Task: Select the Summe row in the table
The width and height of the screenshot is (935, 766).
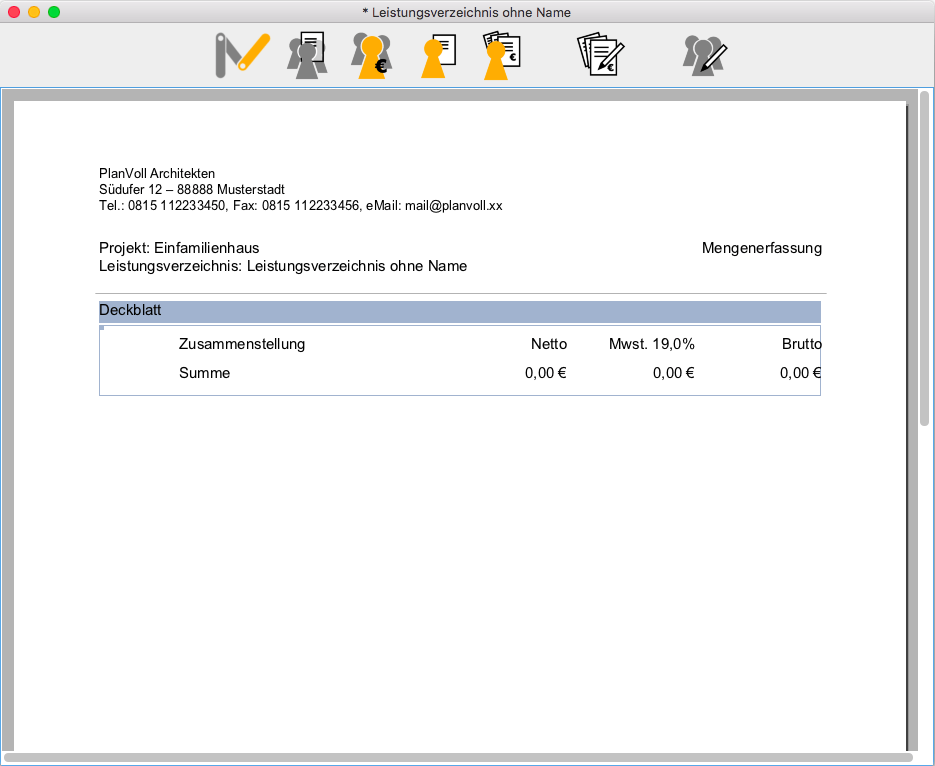Action: (x=203, y=373)
